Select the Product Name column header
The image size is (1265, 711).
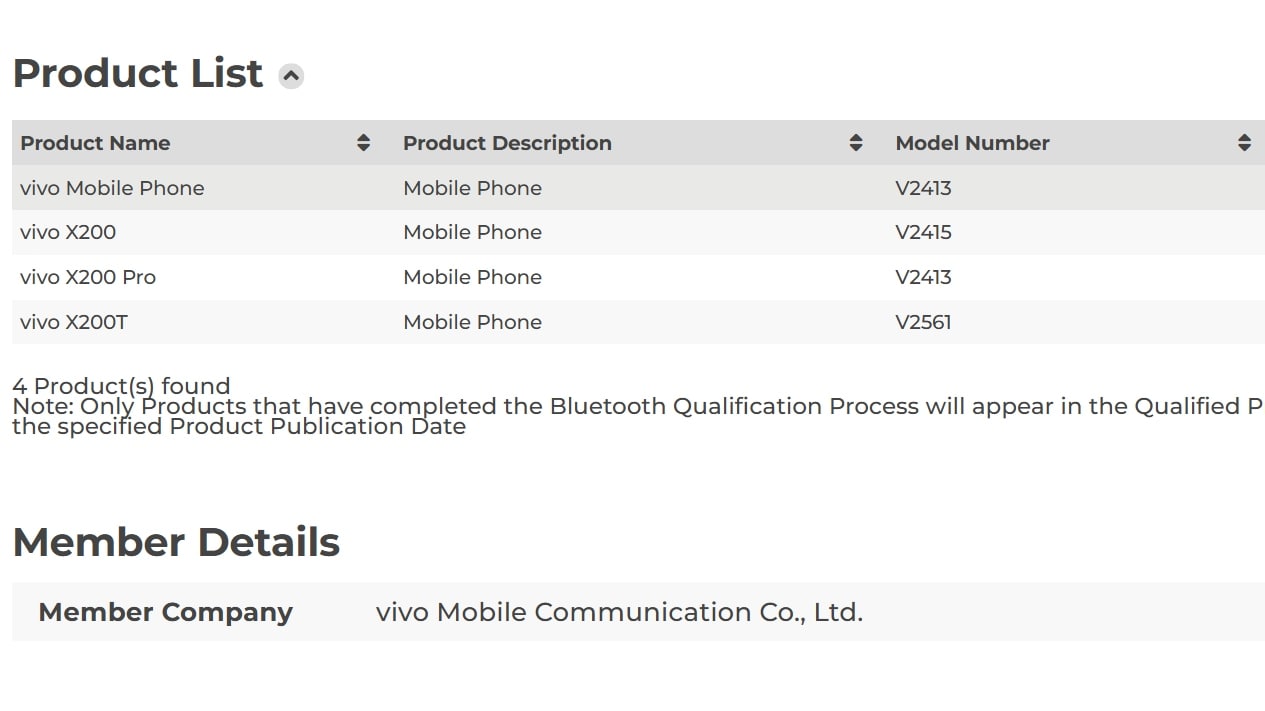95,142
